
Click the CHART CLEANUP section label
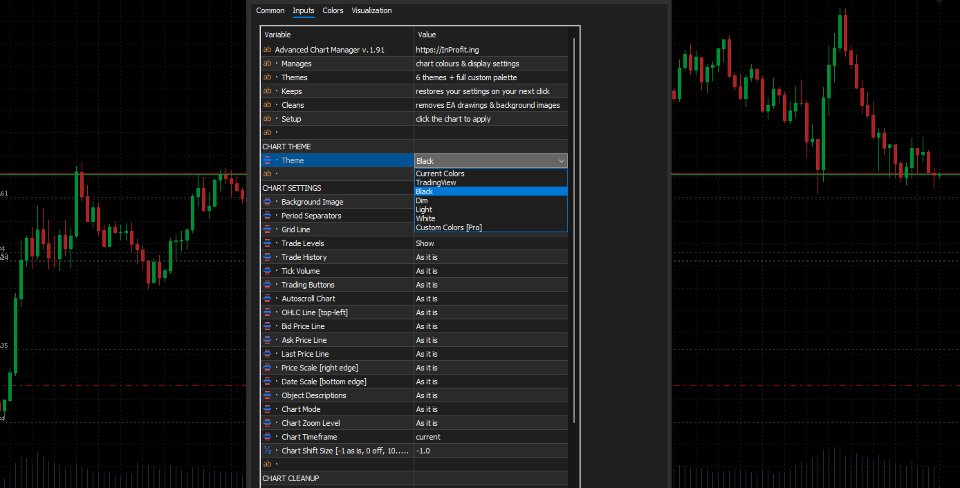pos(291,478)
